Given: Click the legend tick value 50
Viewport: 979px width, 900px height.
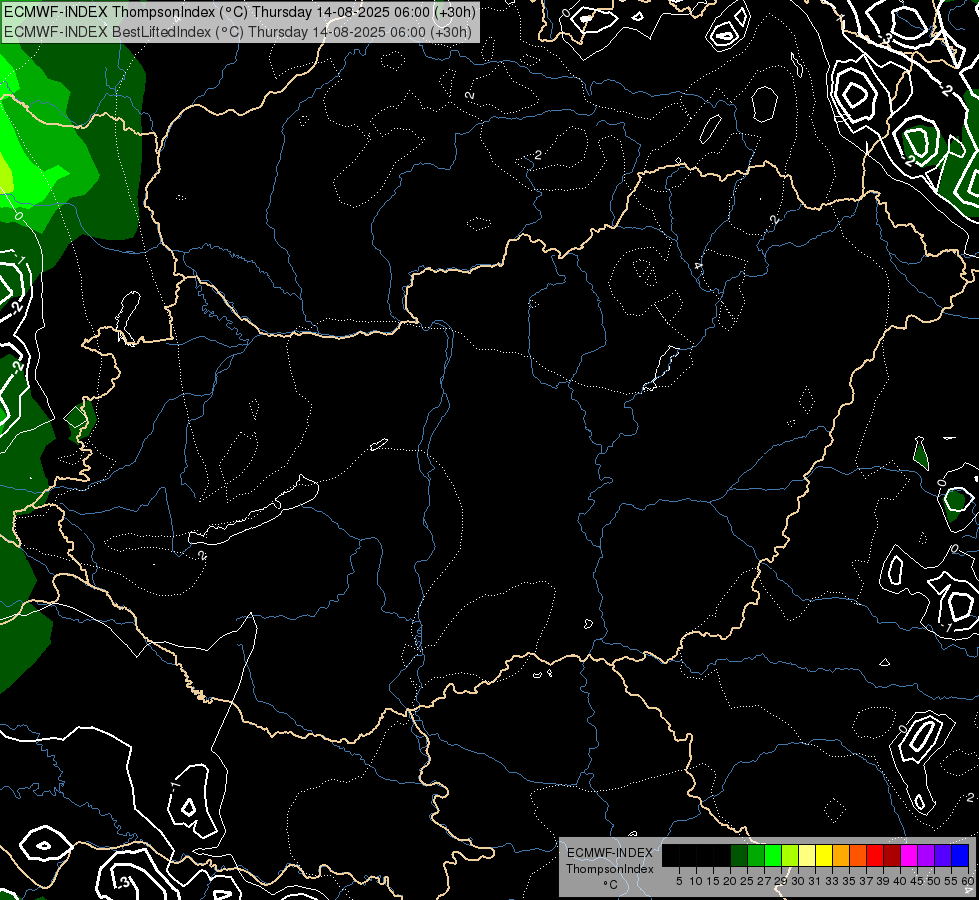Looking at the screenshot, I should [934, 881].
